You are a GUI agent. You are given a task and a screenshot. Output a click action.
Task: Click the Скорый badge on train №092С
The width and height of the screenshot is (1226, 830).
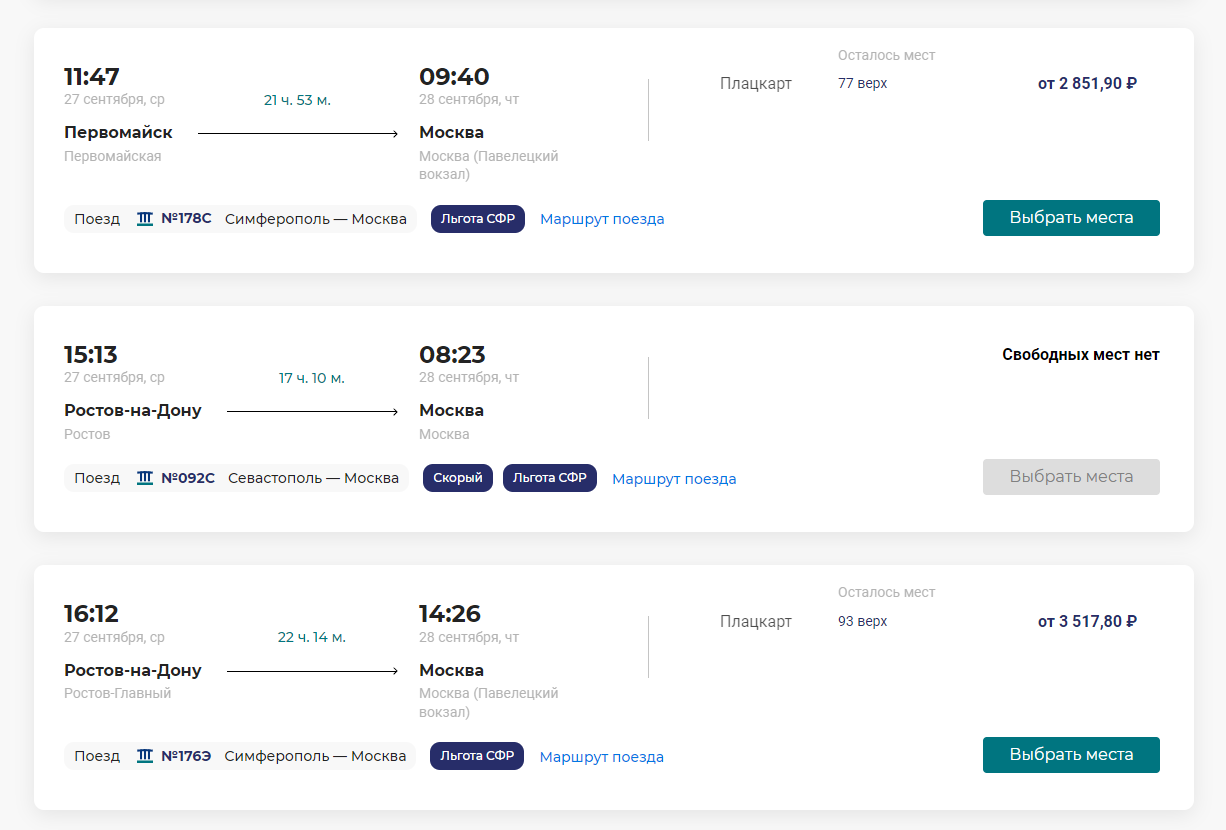point(458,478)
